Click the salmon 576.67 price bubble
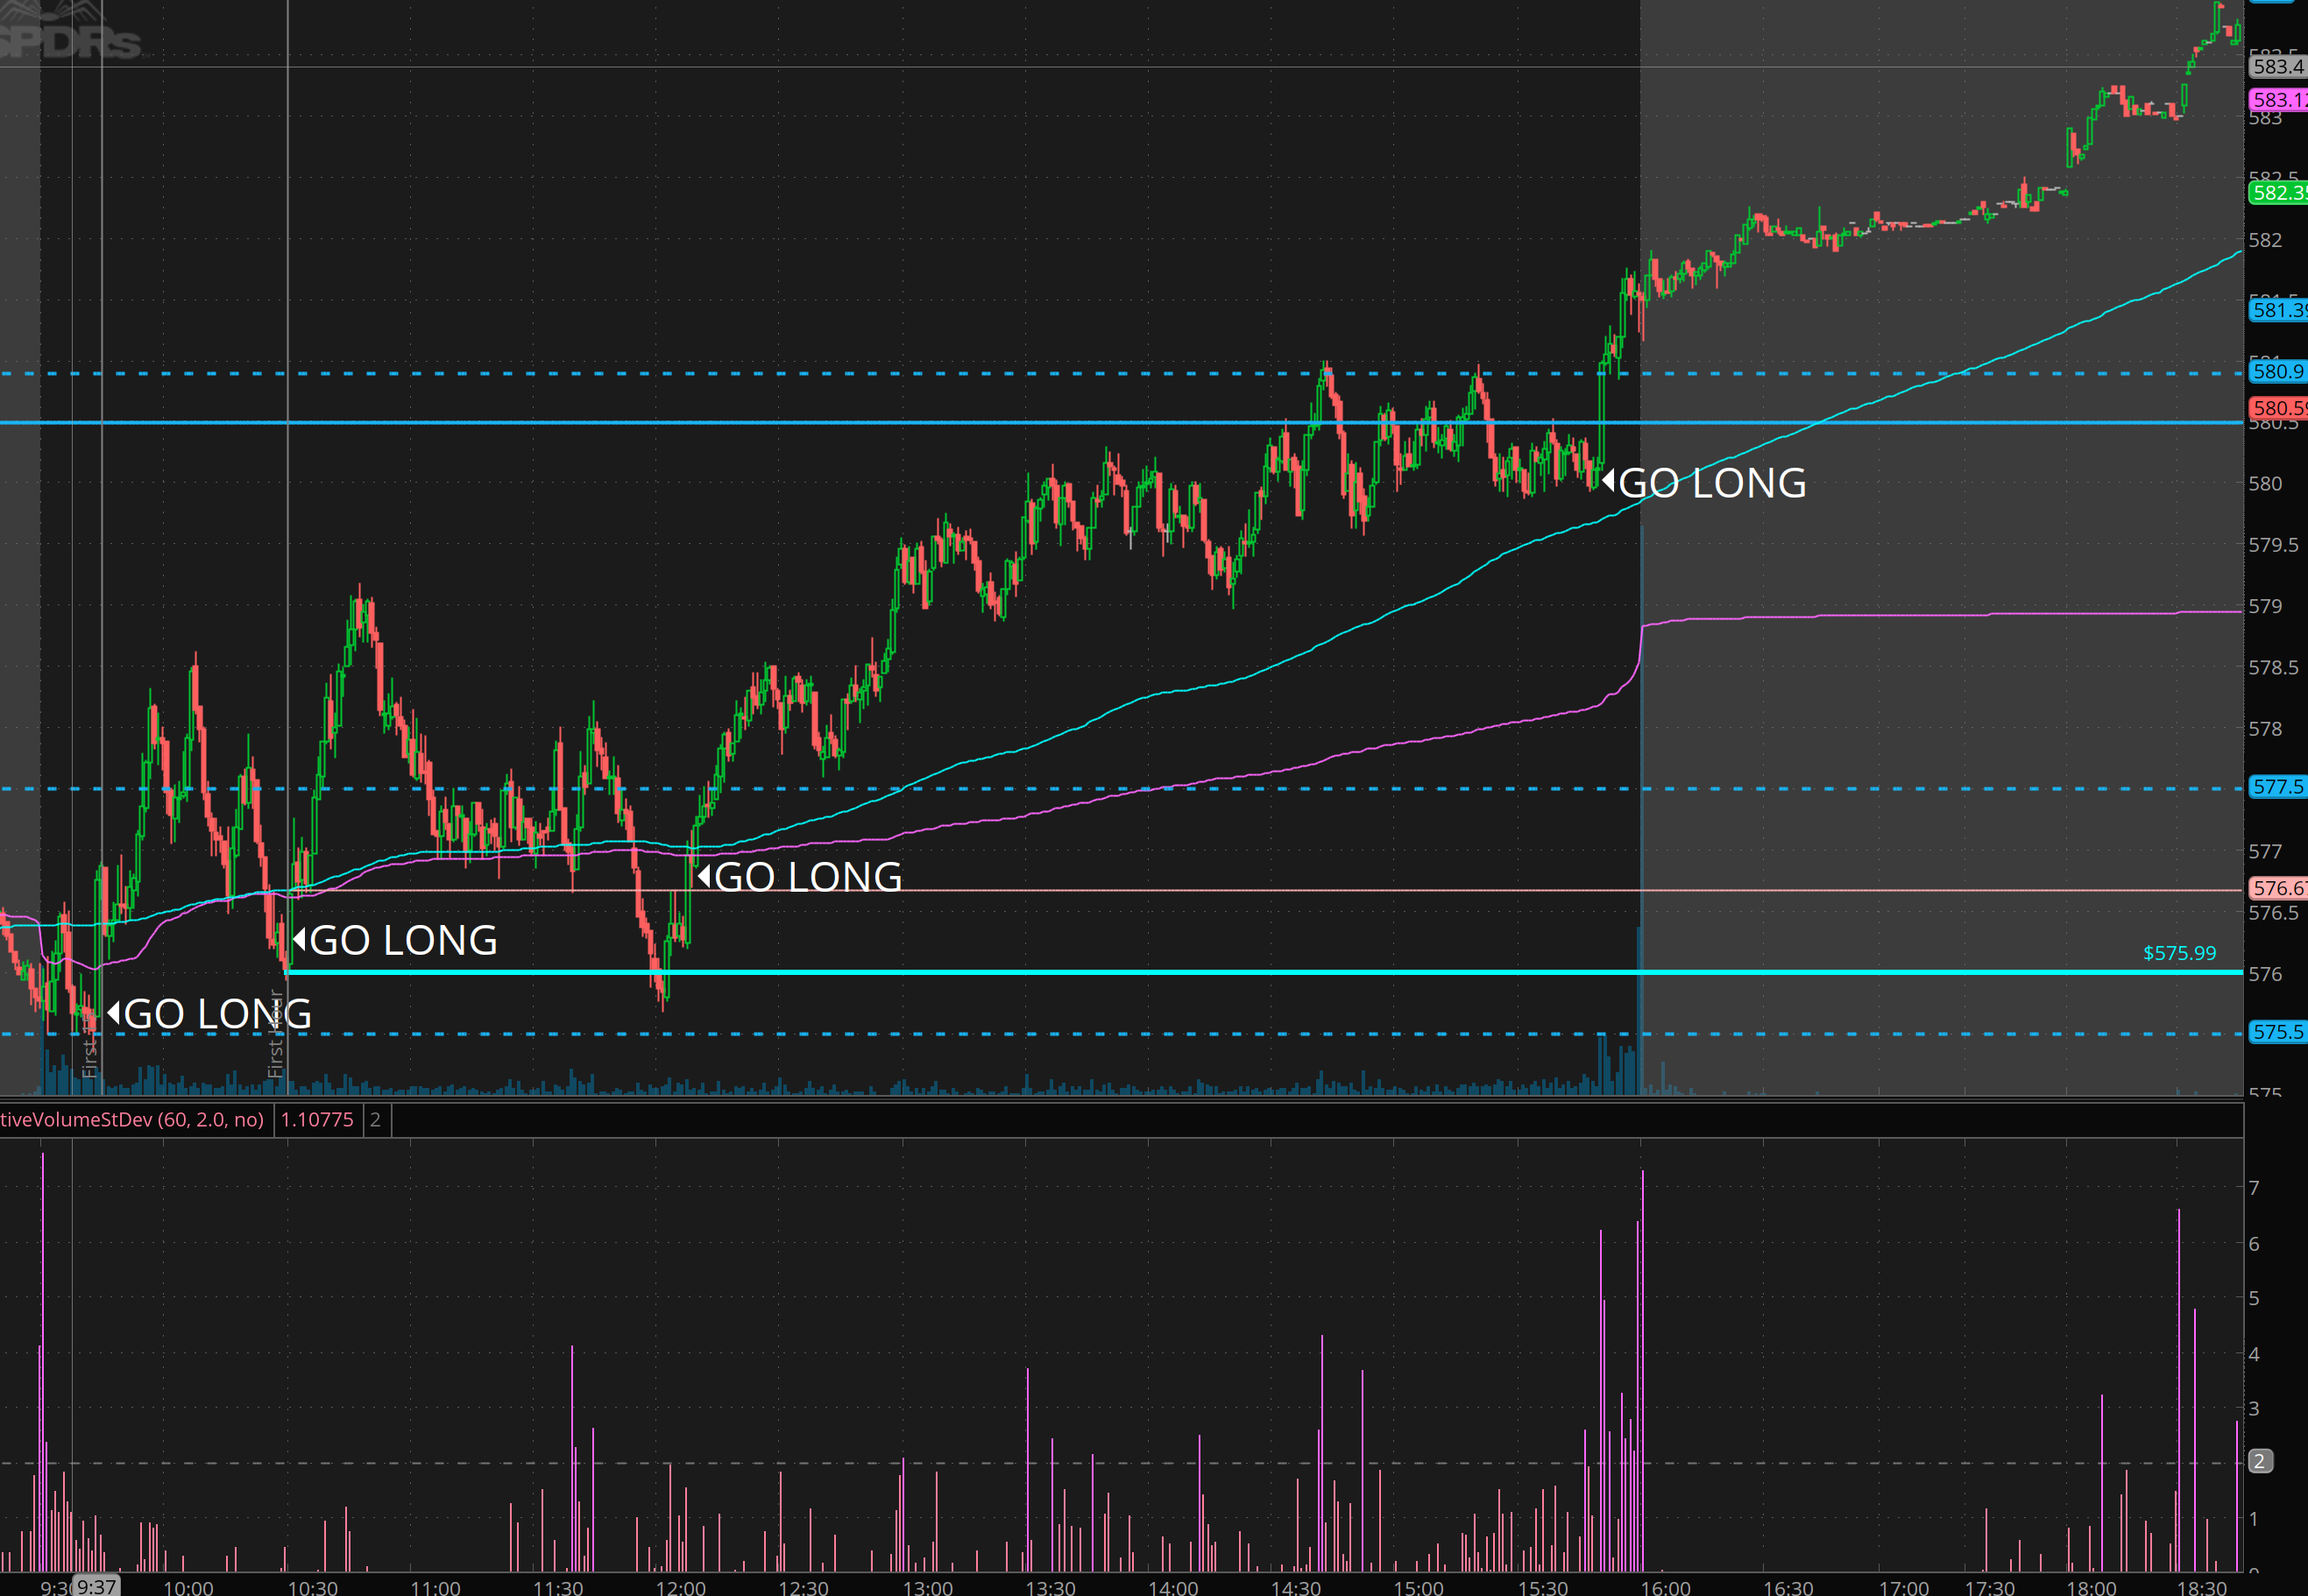This screenshot has height=1596, width=2308. [x=2277, y=888]
